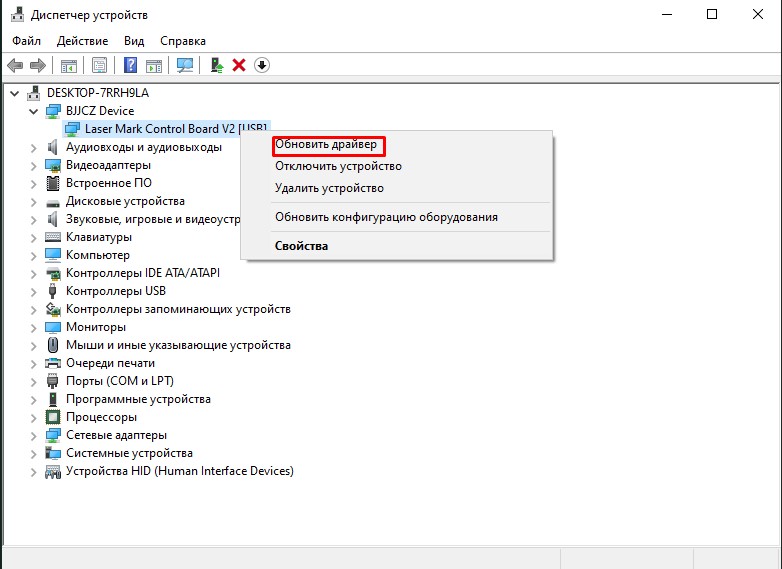Select the DESKTOP-7RRH9LA root computer node
The image size is (782, 569).
pyautogui.click(x=96, y=93)
